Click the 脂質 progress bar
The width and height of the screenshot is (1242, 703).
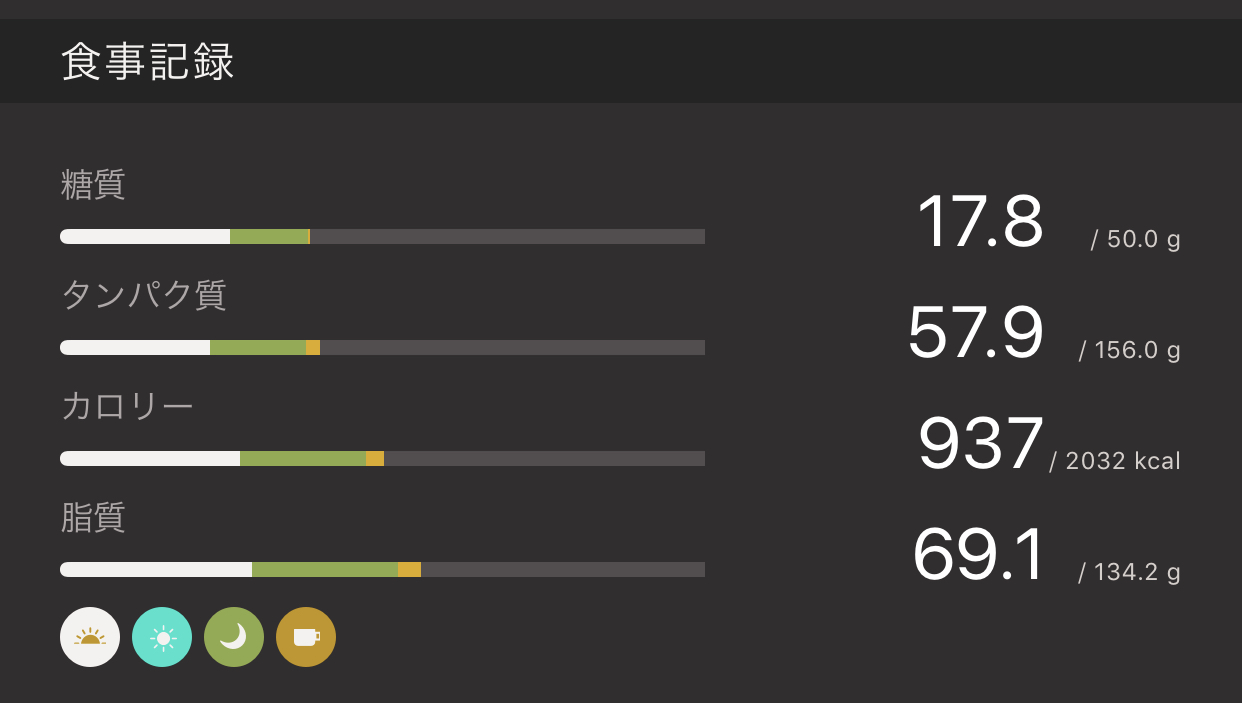pos(382,570)
